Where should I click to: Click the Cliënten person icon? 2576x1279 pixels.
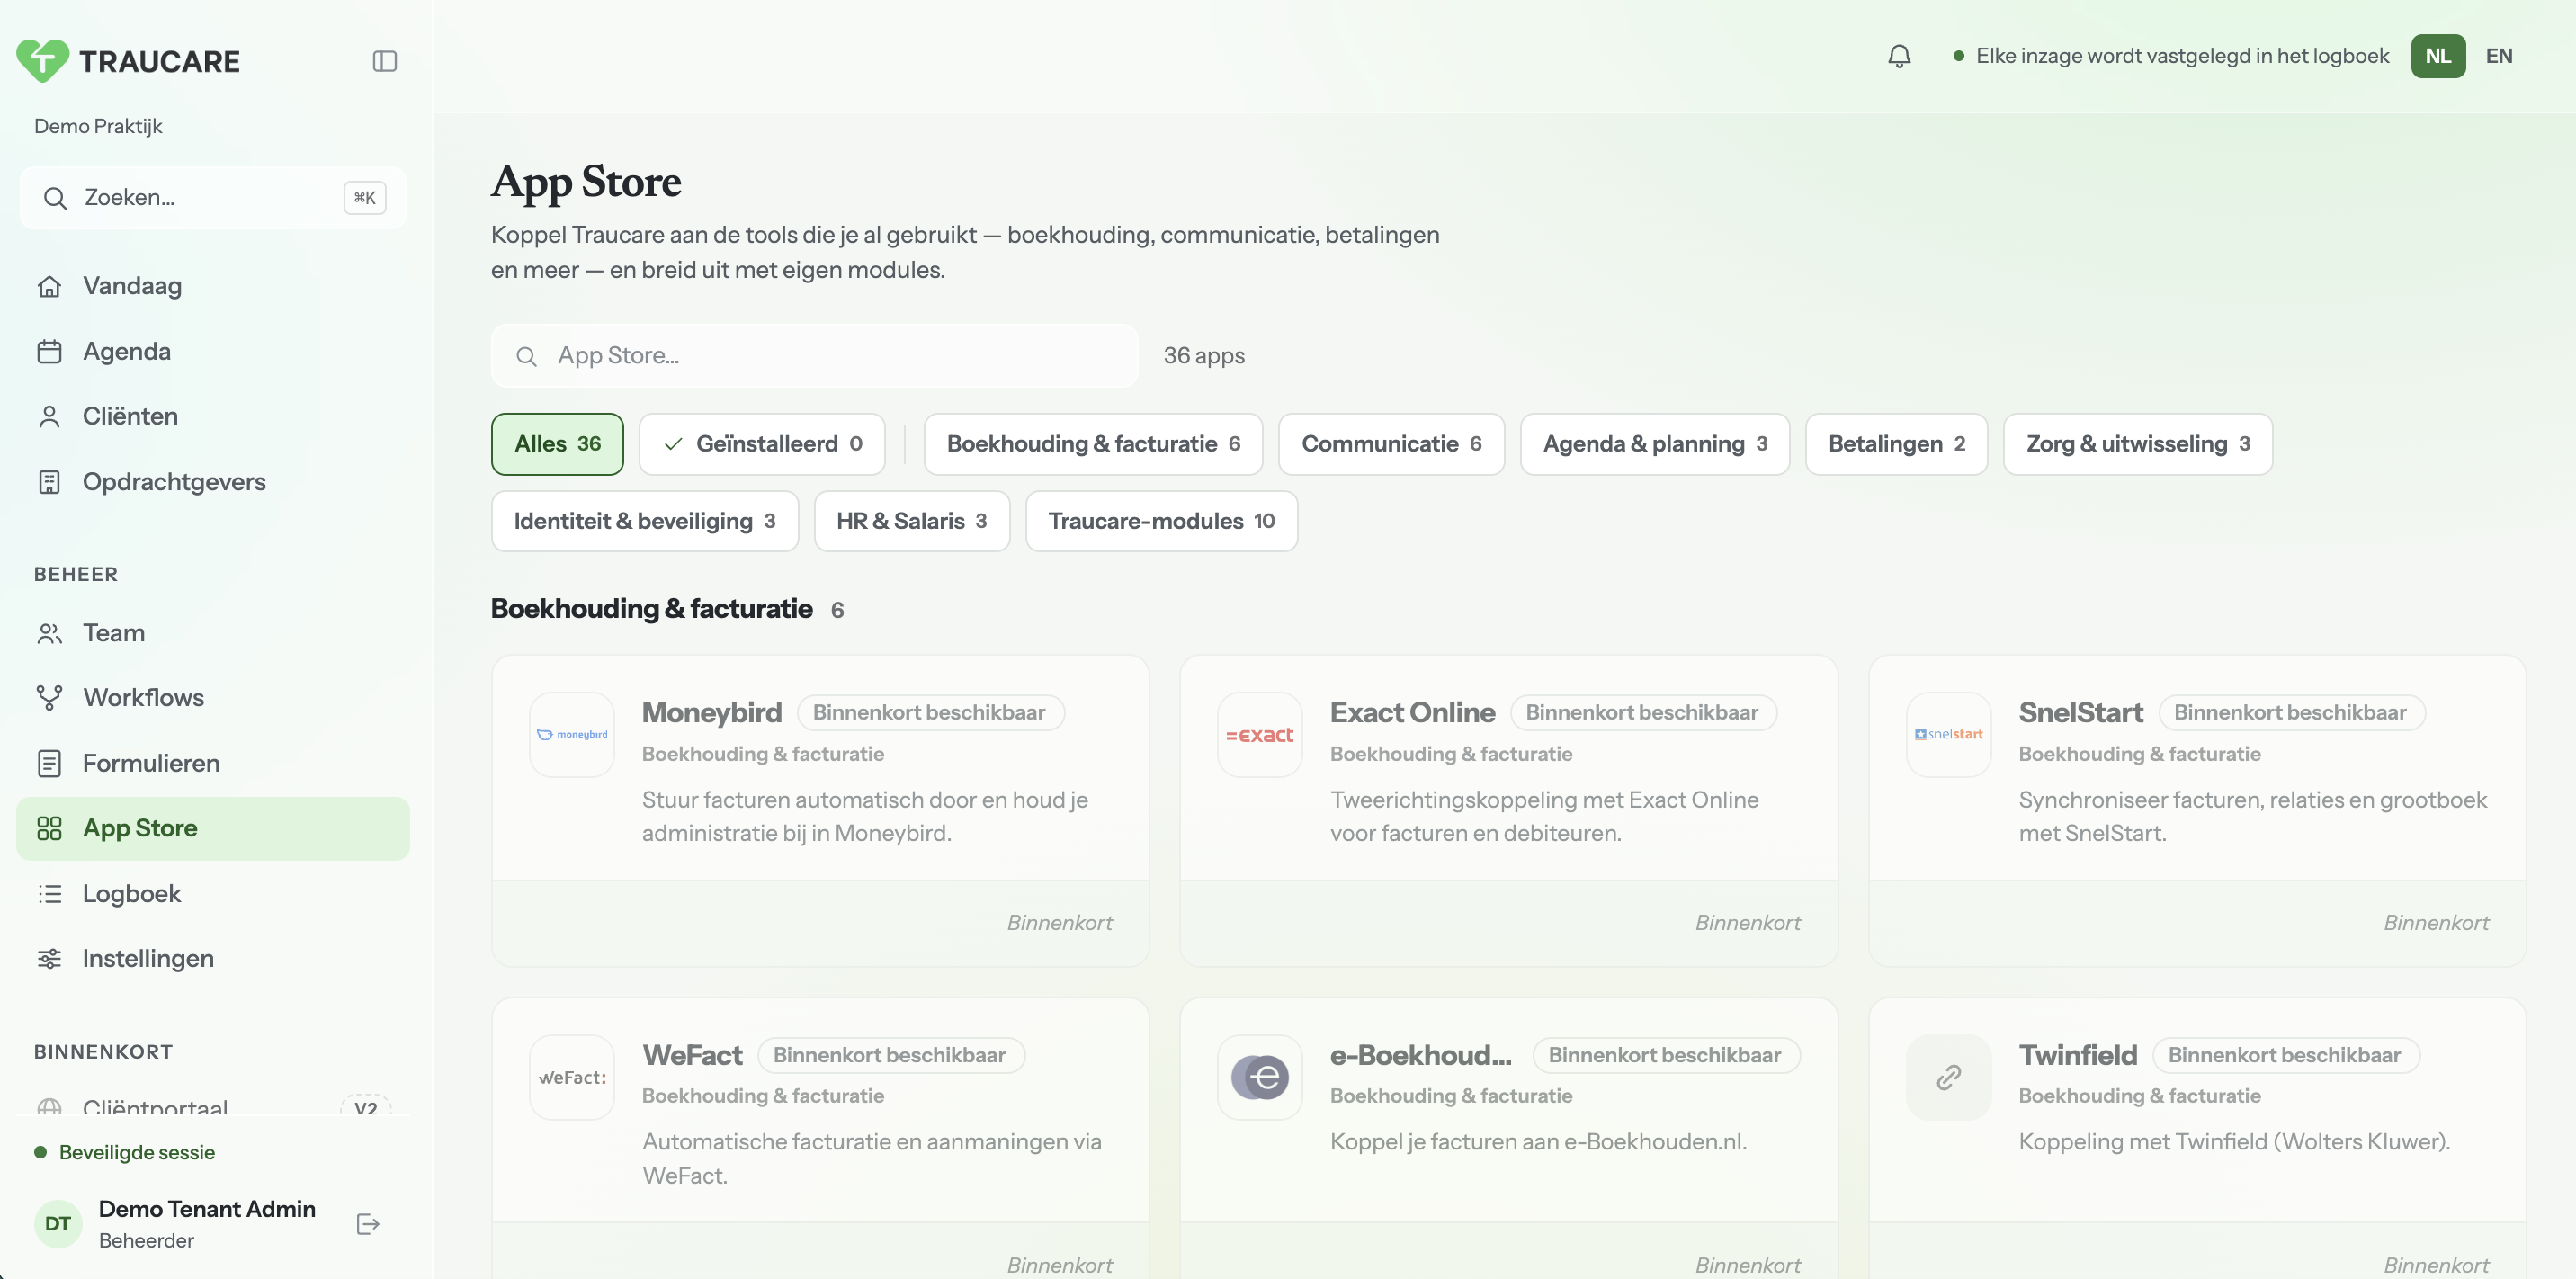[49, 417]
